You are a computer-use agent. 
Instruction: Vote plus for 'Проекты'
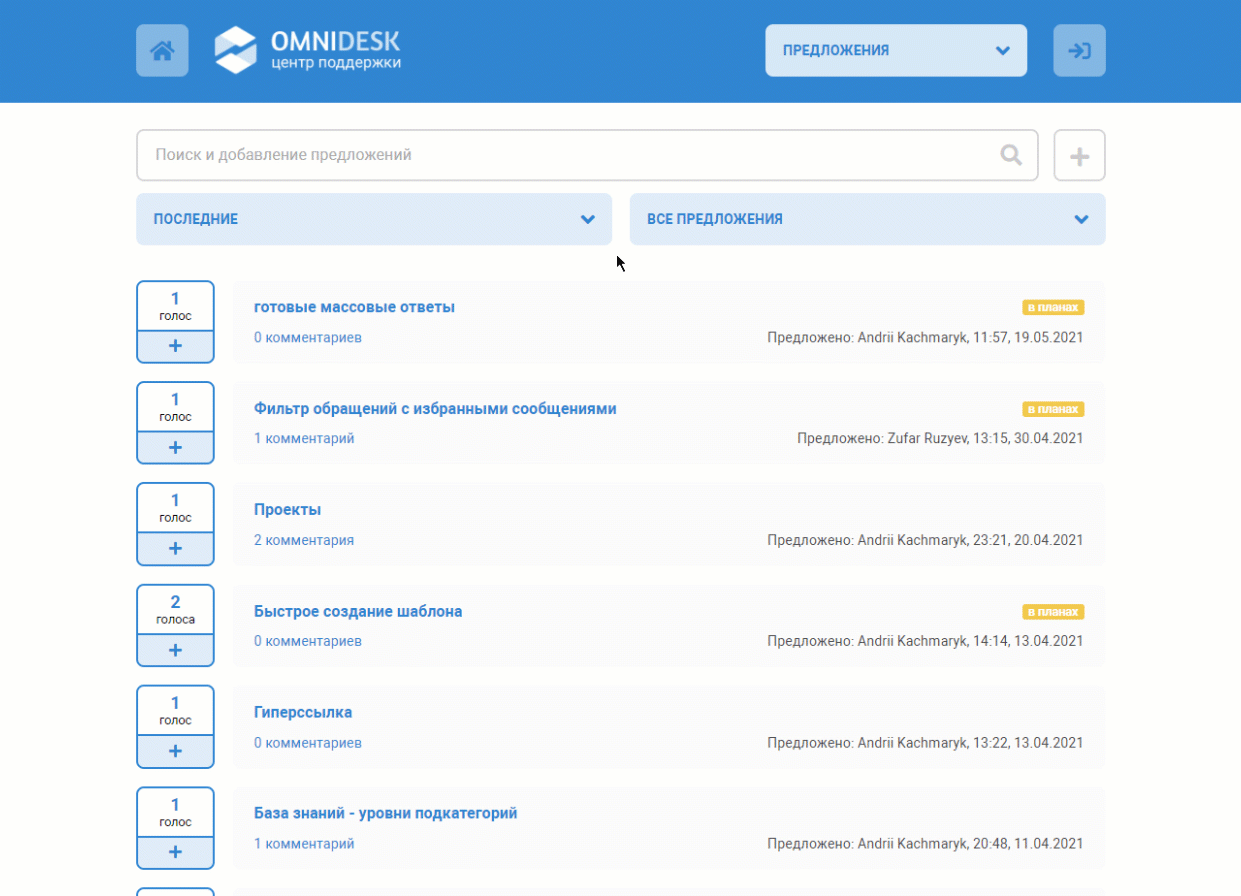175,548
